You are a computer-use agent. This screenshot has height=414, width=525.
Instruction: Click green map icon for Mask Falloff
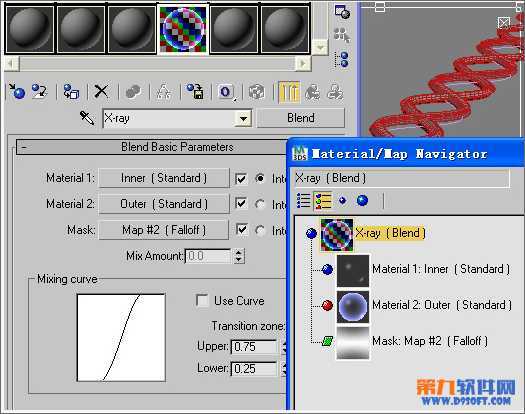pyautogui.click(x=327, y=341)
